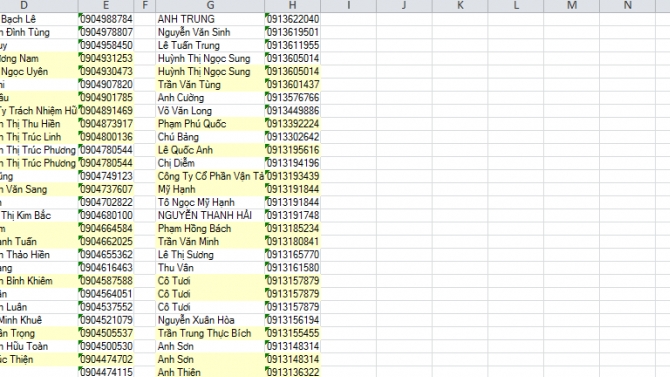
Task: Select column K header
Action: click(460, 6)
